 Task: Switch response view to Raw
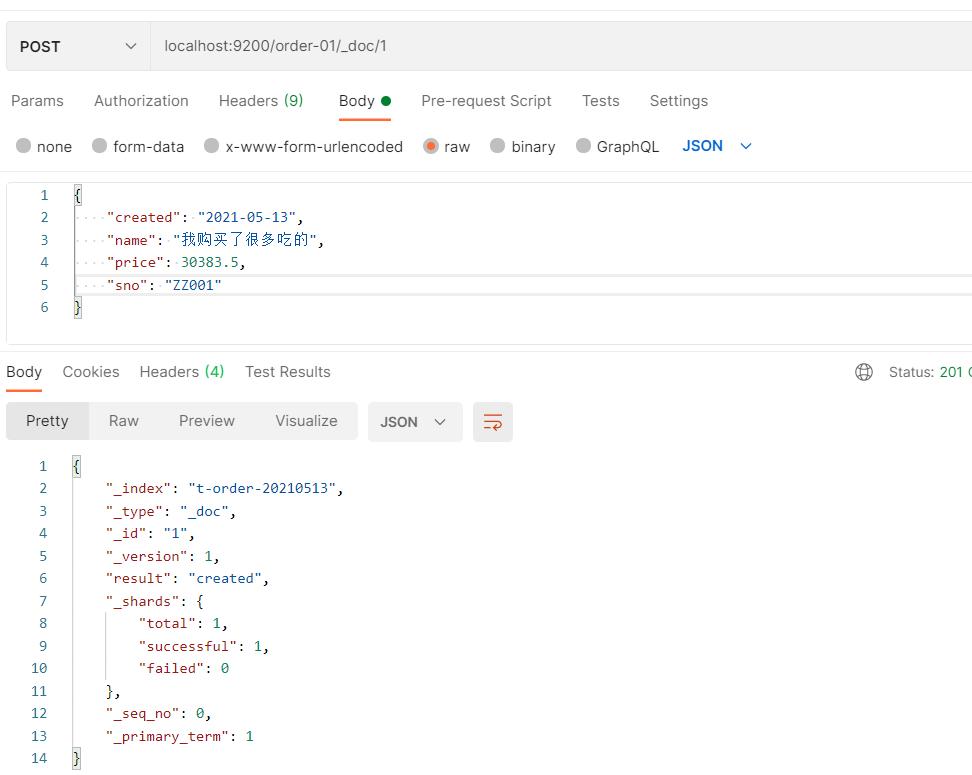(124, 421)
